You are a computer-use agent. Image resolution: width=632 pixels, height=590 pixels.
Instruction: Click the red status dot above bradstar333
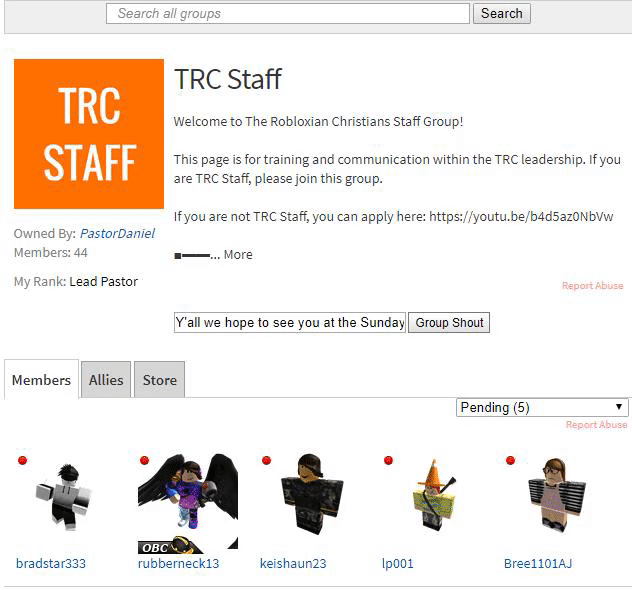23,460
